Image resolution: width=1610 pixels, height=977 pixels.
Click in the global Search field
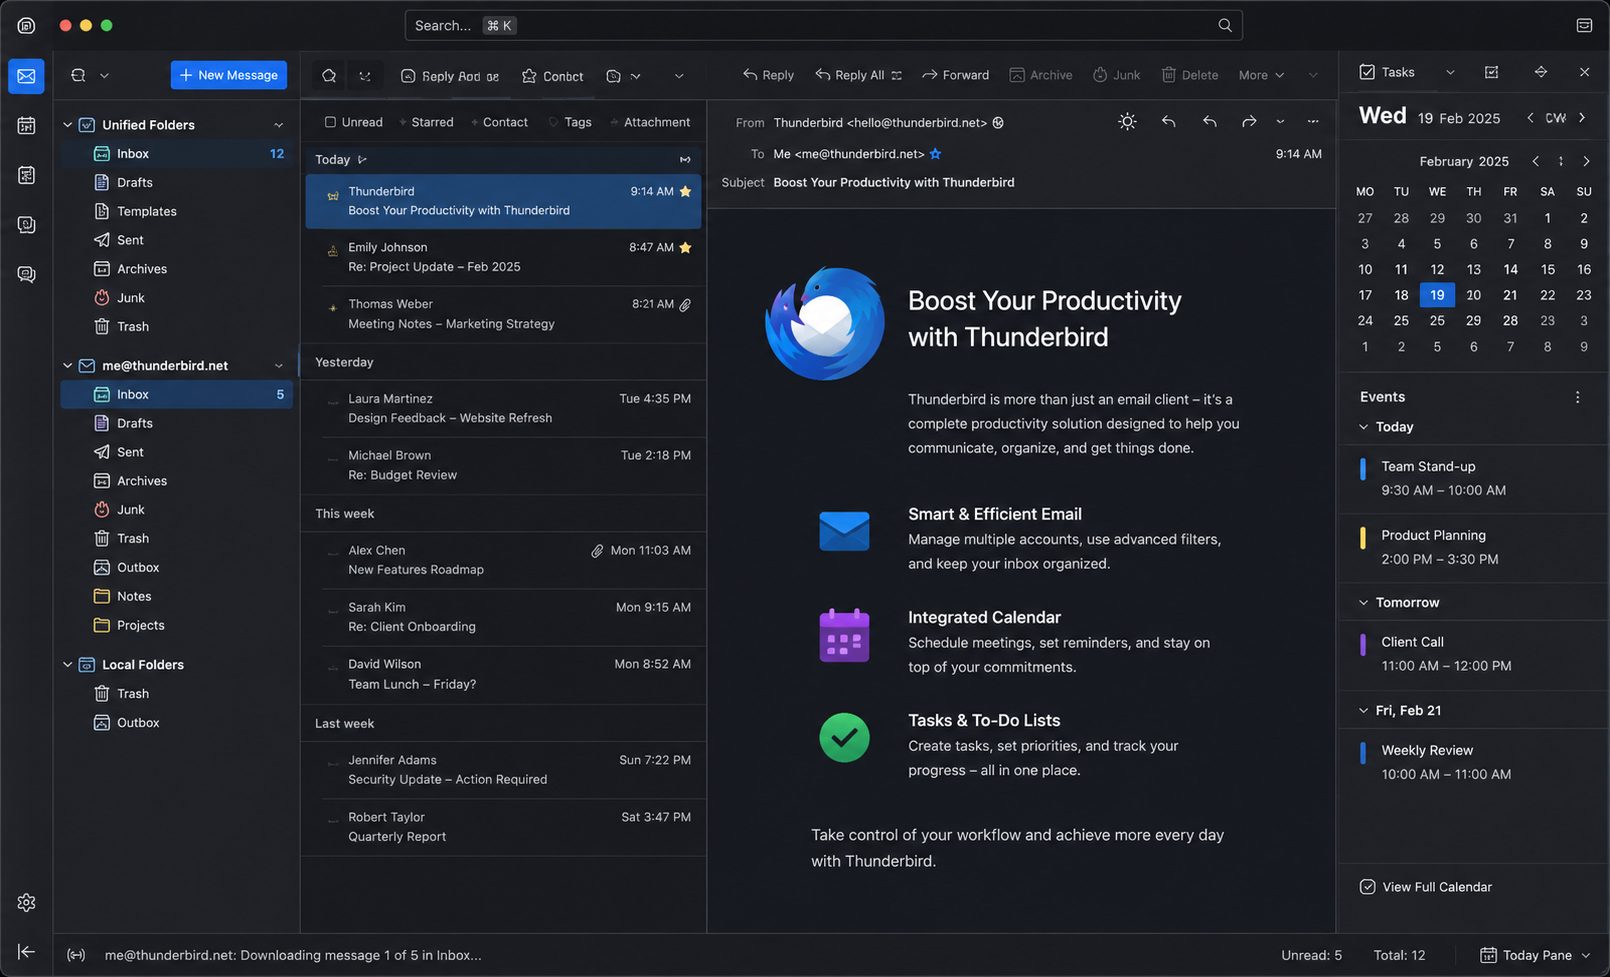823,25
